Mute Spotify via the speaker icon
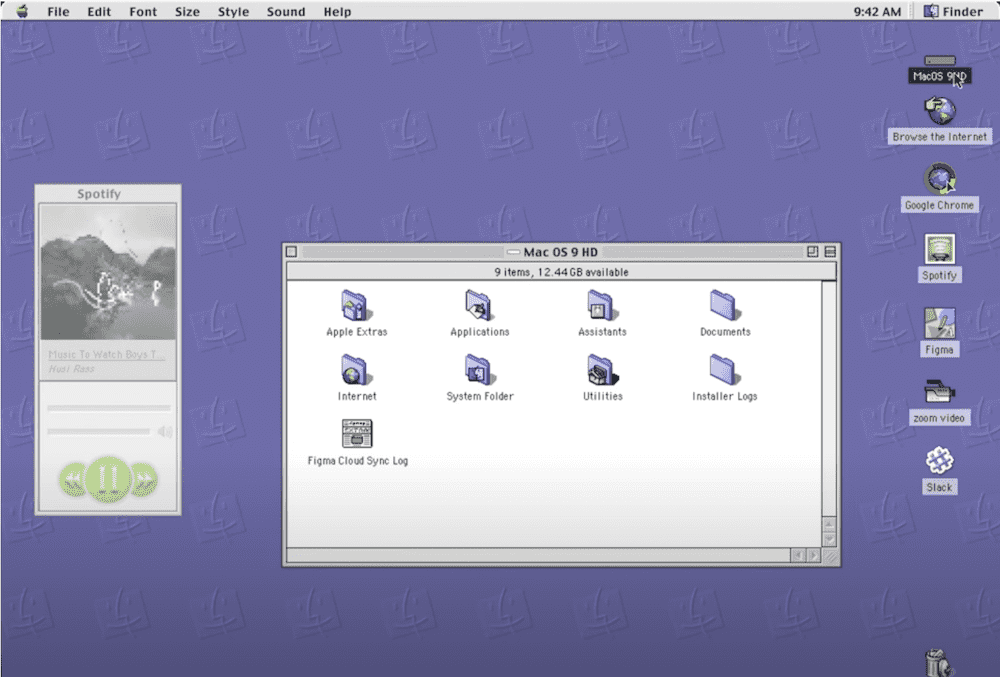1000x677 pixels. (x=165, y=432)
